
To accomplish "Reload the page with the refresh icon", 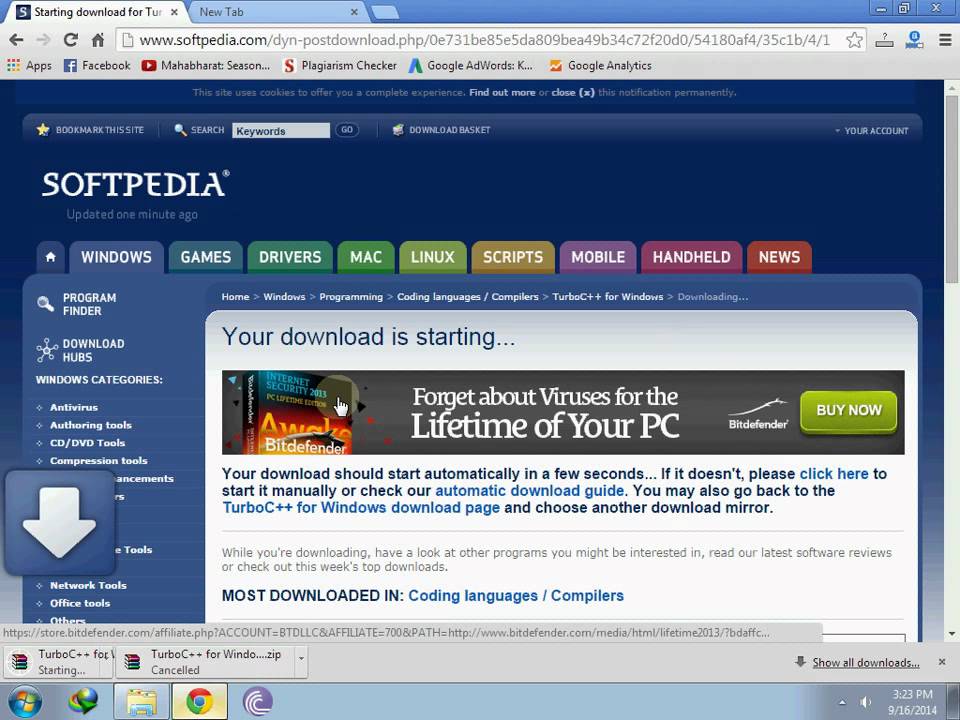I will pyautogui.click(x=71, y=40).
